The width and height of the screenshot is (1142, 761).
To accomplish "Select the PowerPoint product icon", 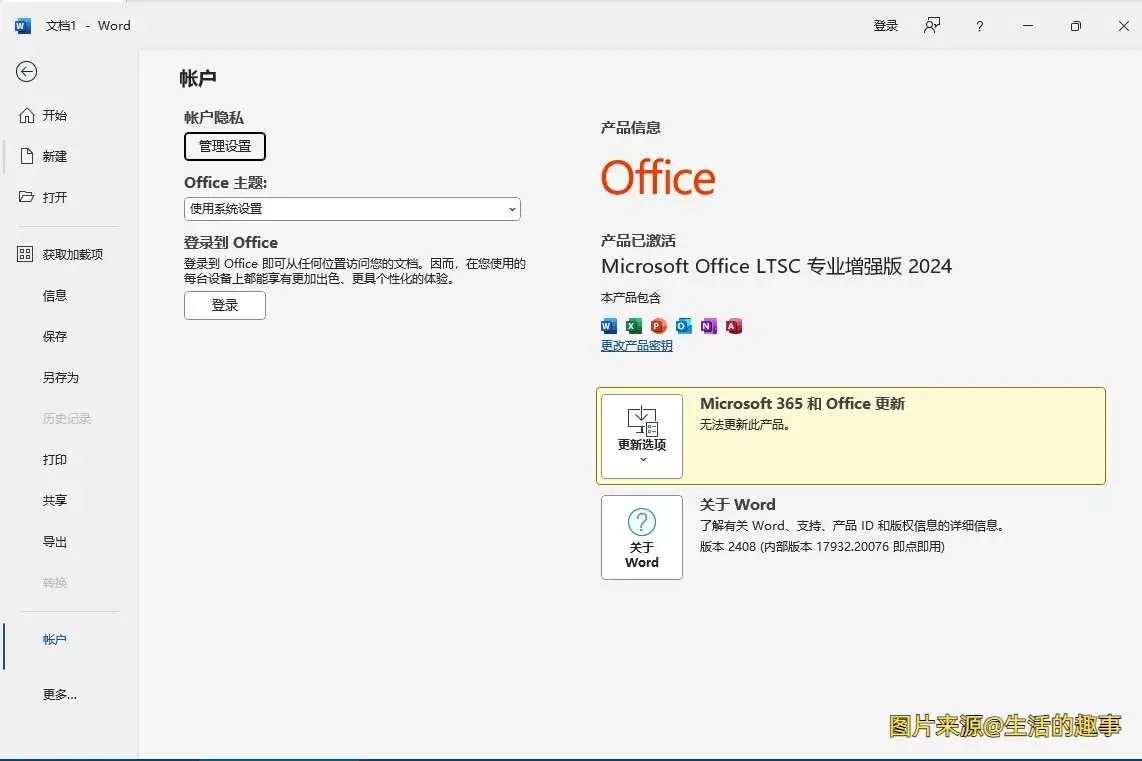I will 658,325.
